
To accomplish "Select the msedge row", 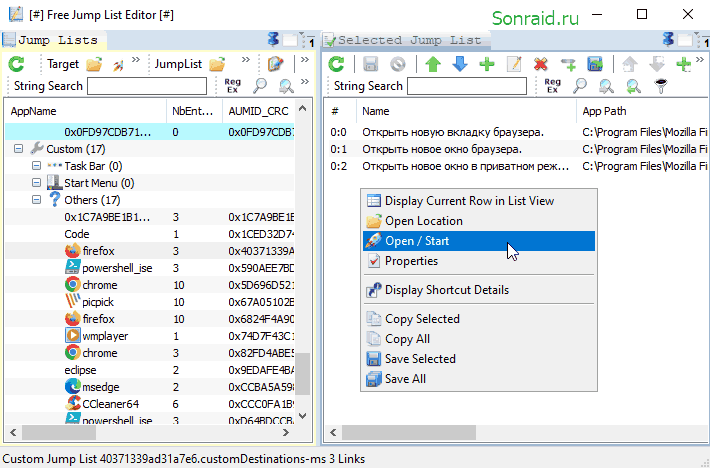I will click(x=150, y=387).
